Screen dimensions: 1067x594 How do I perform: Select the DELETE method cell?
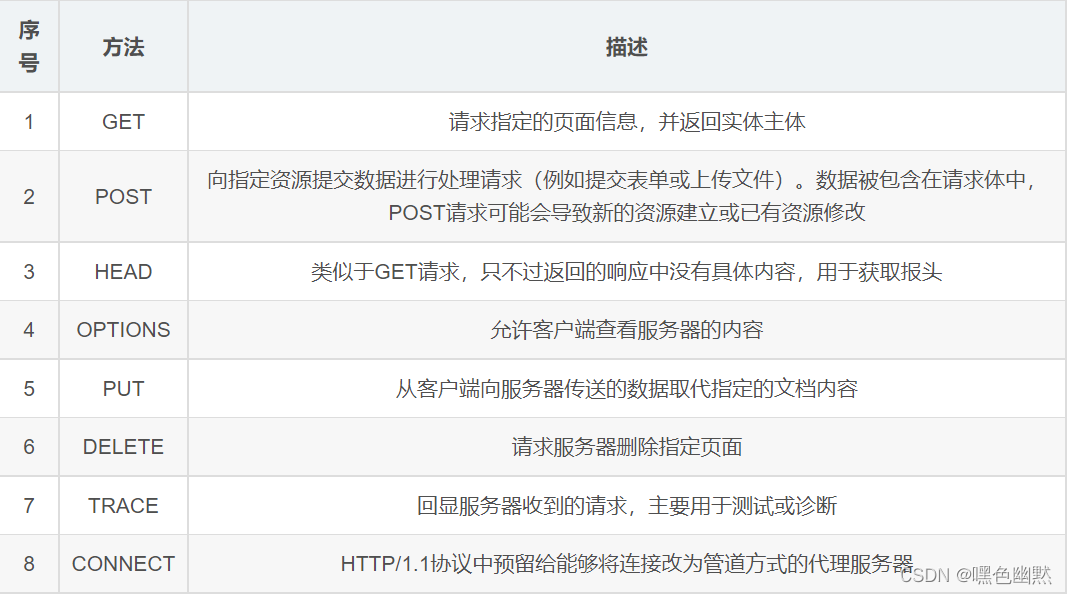pyautogui.click(x=123, y=447)
